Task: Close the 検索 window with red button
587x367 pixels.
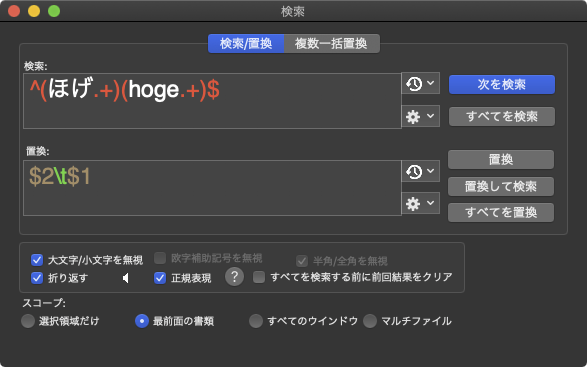Action: pyautogui.click(x=14, y=11)
